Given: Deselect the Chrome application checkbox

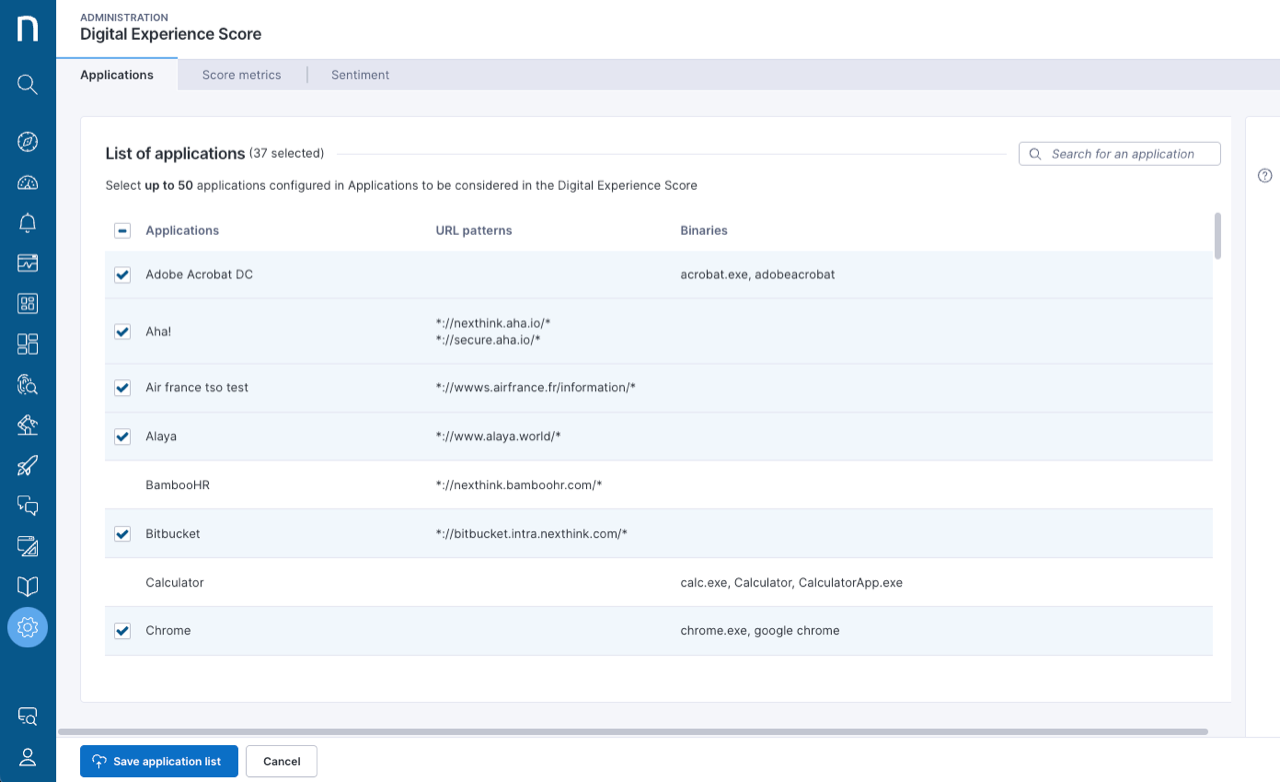Looking at the screenshot, I should pyautogui.click(x=122, y=631).
